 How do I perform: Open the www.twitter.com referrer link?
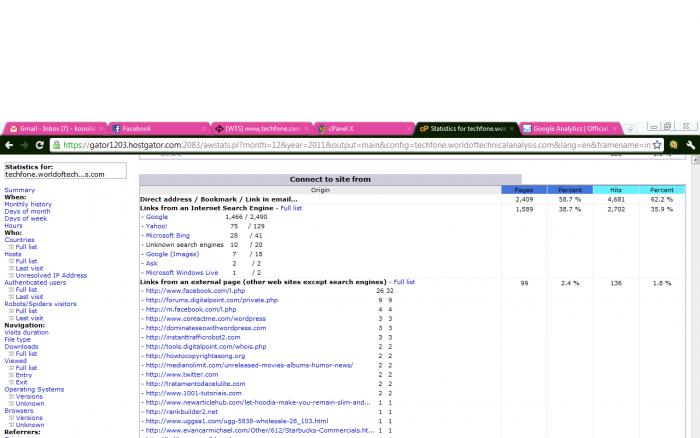(x=182, y=375)
